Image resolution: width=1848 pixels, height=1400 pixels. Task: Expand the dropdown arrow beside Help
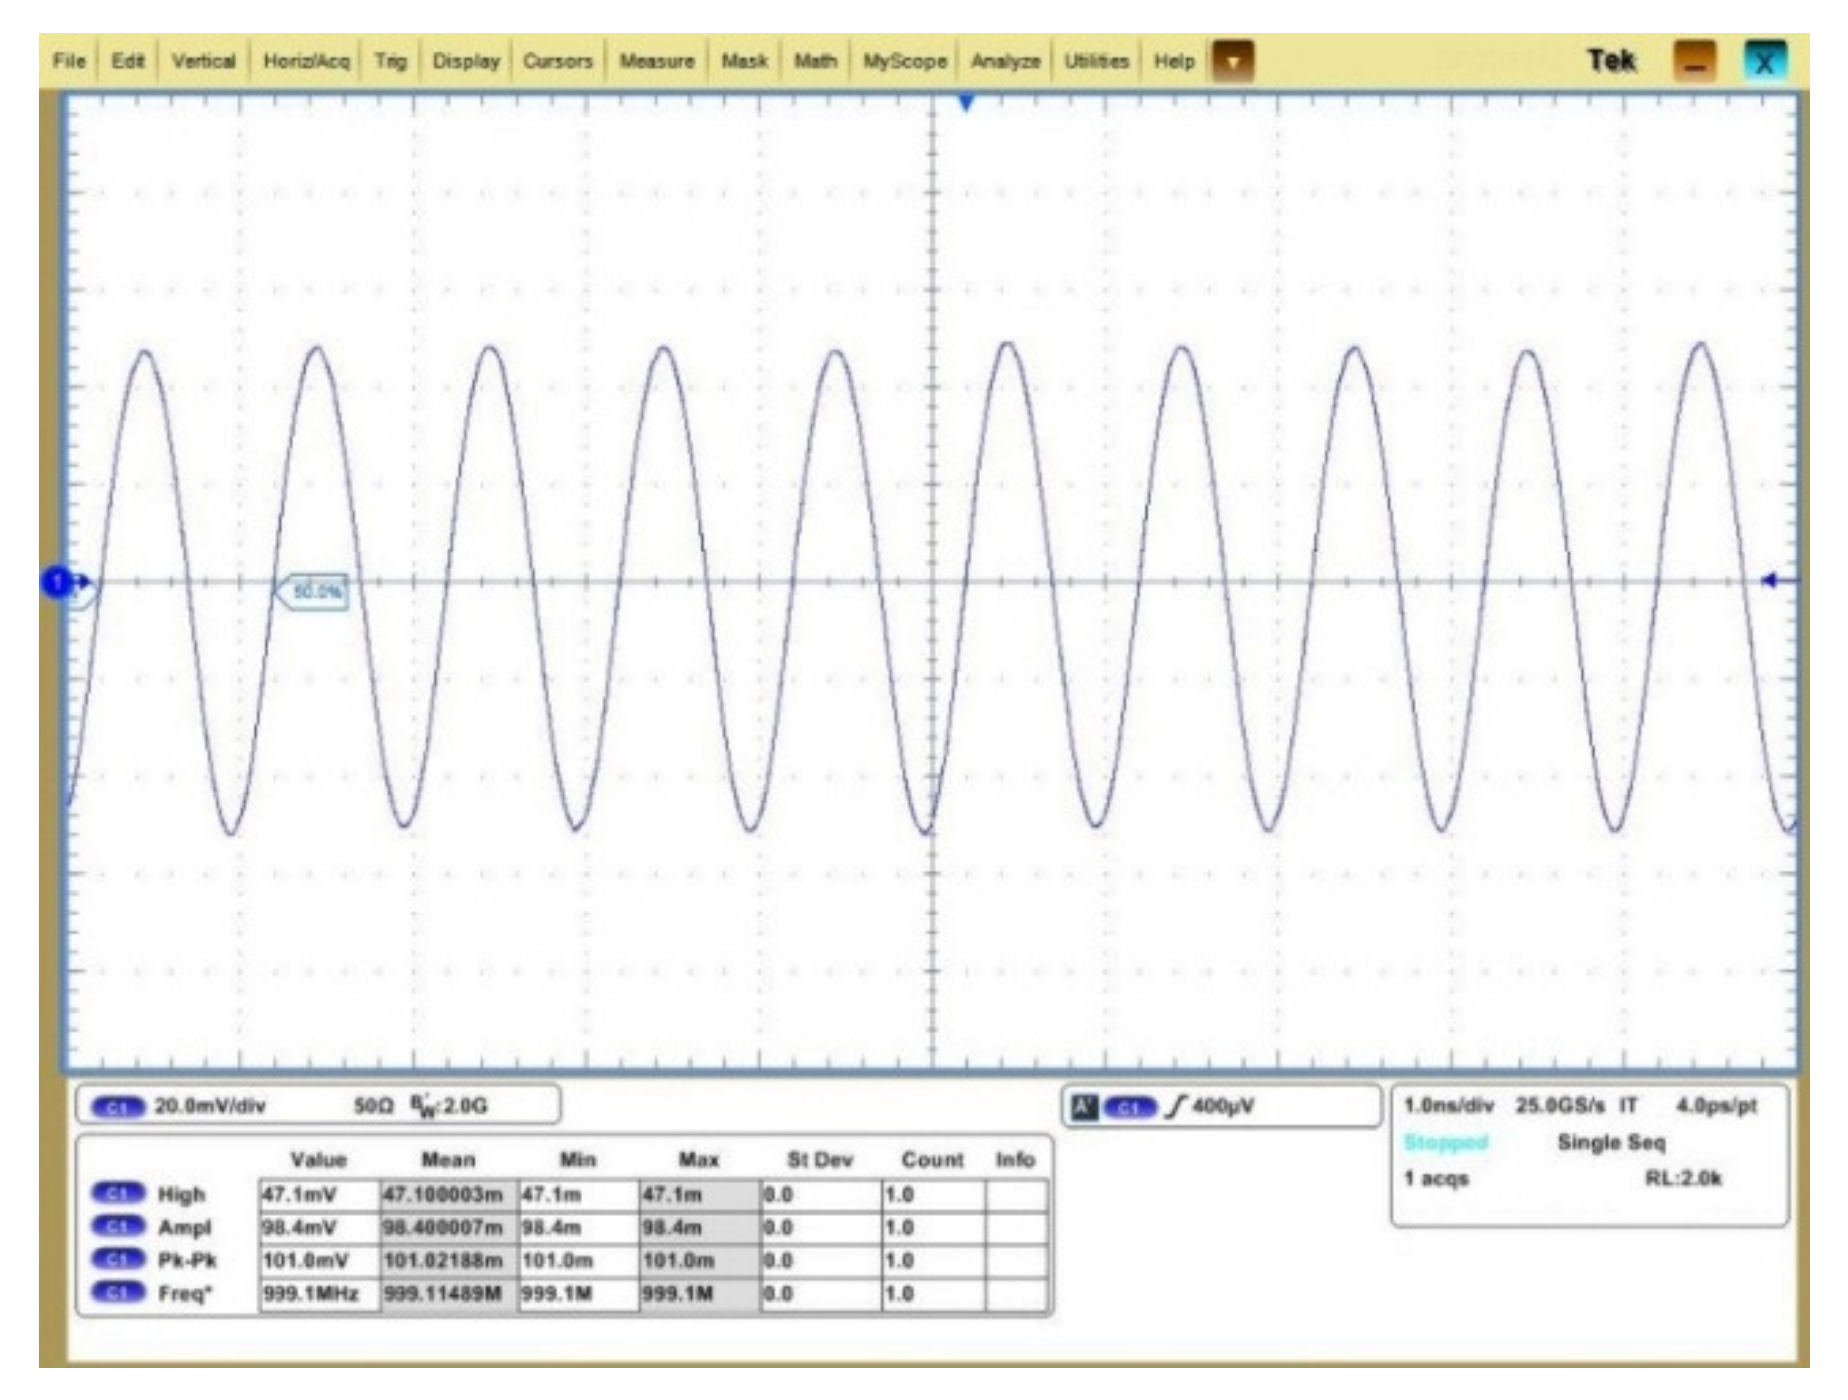pos(1232,61)
